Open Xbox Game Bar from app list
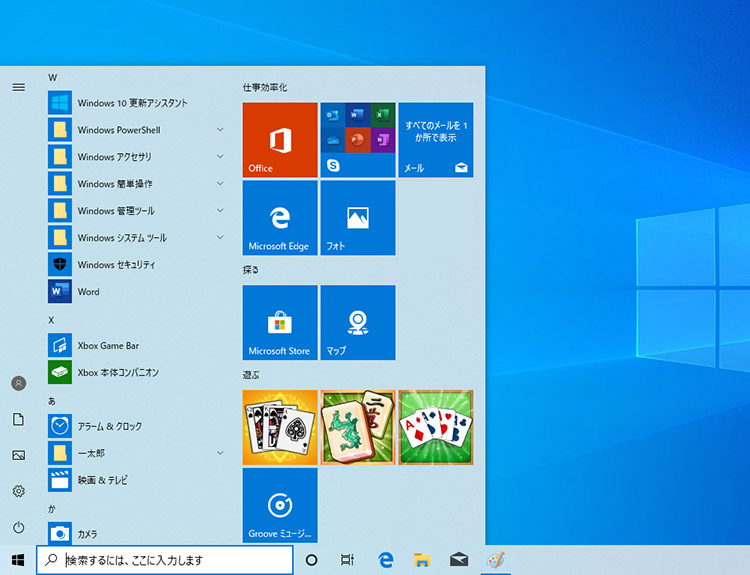The width and height of the screenshot is (750, 575). [x=107, y=346]
